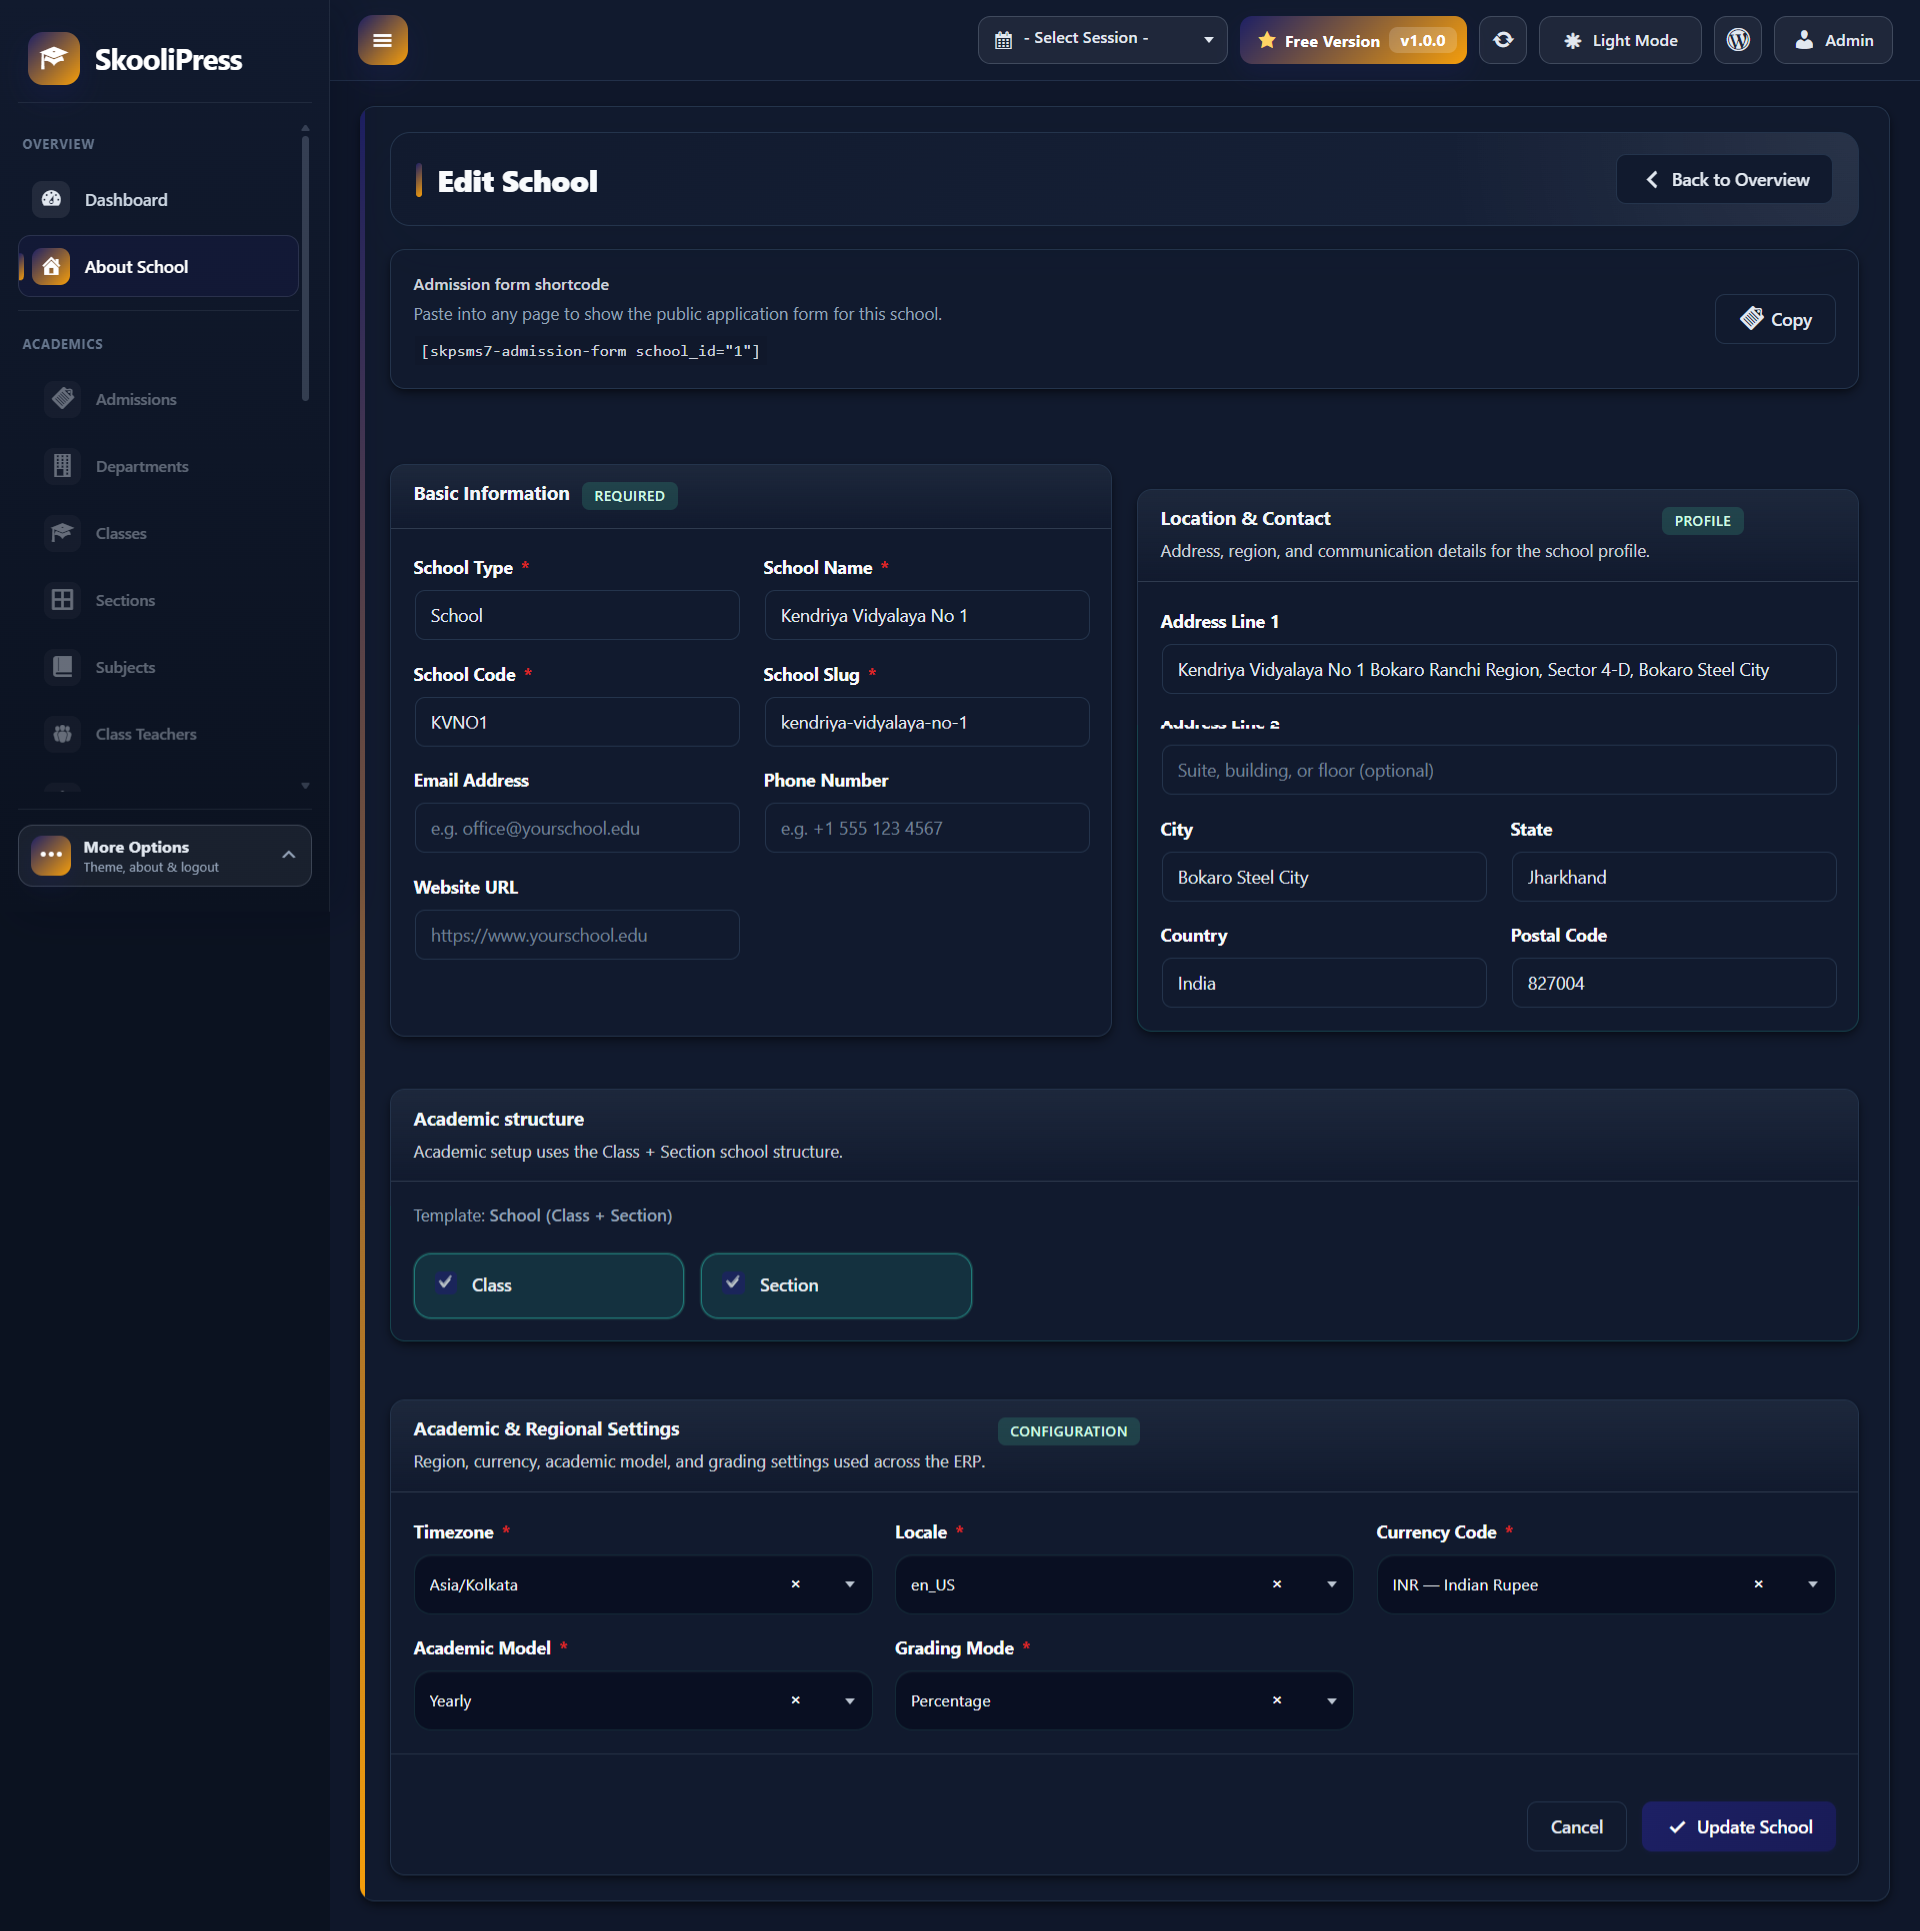The image size is (1920, 1931).
Task: Click the Departments building icon
Action: coord(63,466)
